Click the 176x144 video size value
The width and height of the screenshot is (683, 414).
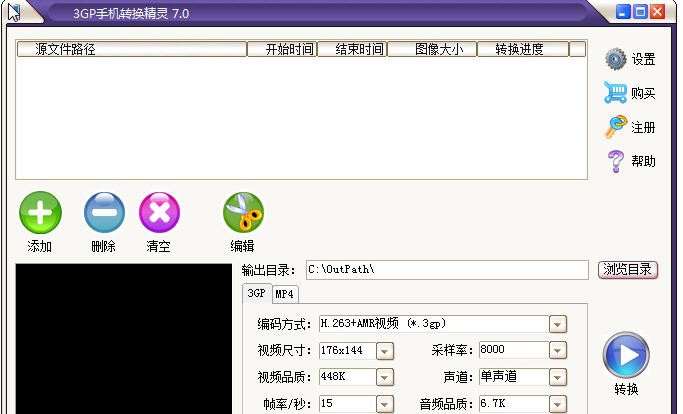click(x=342, y=350)
